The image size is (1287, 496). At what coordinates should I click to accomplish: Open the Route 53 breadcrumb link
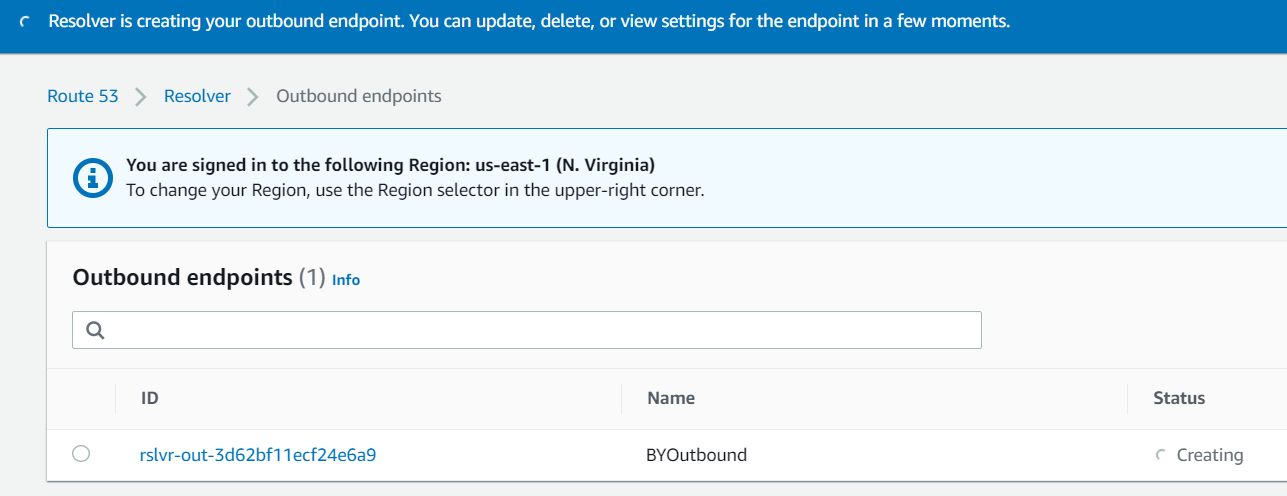point(83,96)
